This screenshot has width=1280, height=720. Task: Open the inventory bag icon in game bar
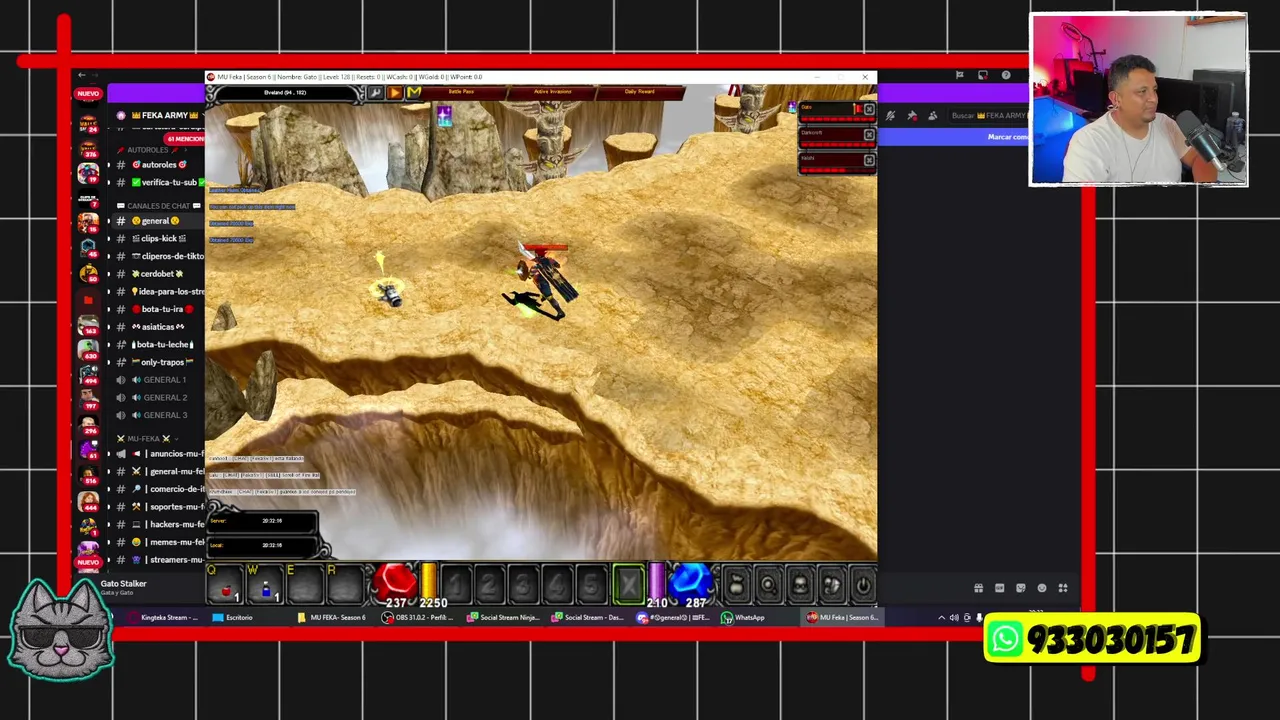(736, 586)
